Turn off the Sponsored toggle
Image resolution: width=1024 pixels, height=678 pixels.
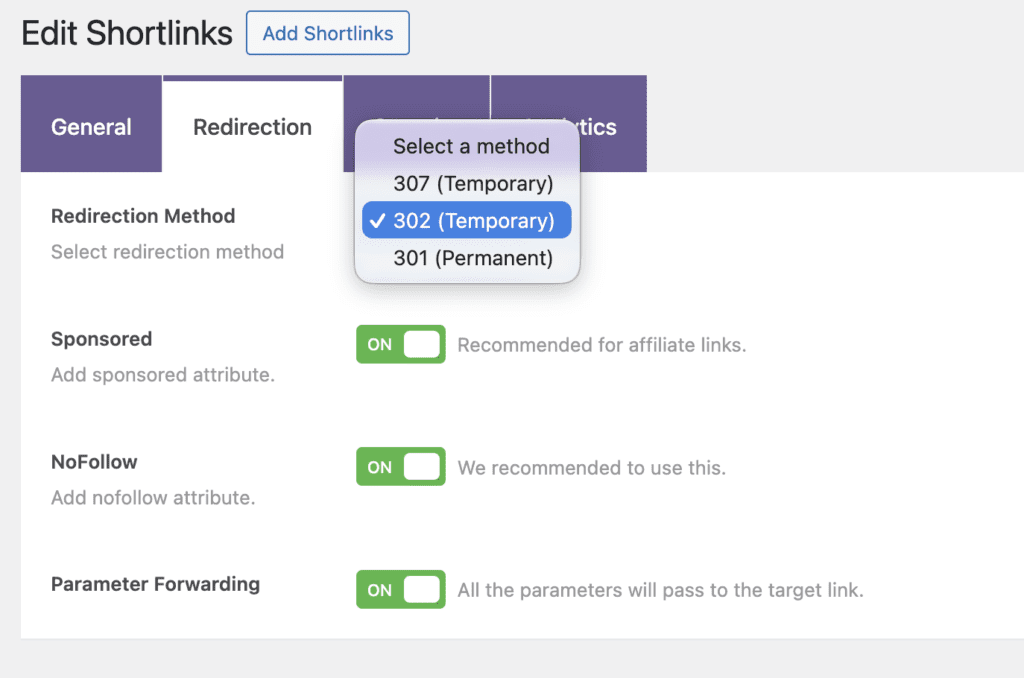400,344
